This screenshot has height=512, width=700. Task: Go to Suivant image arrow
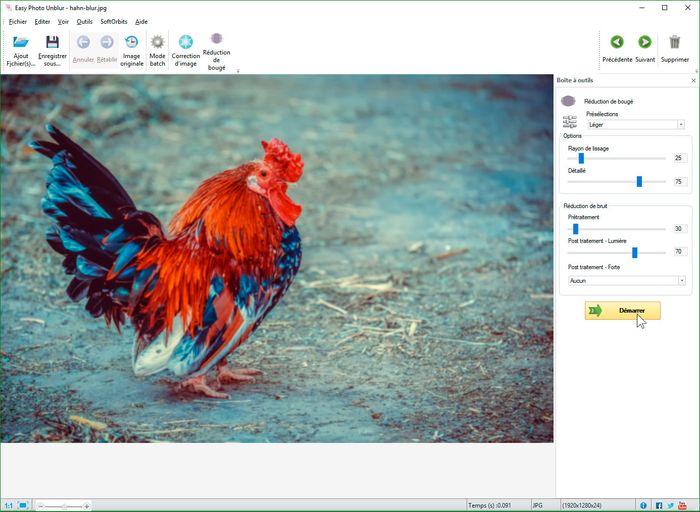645,42
